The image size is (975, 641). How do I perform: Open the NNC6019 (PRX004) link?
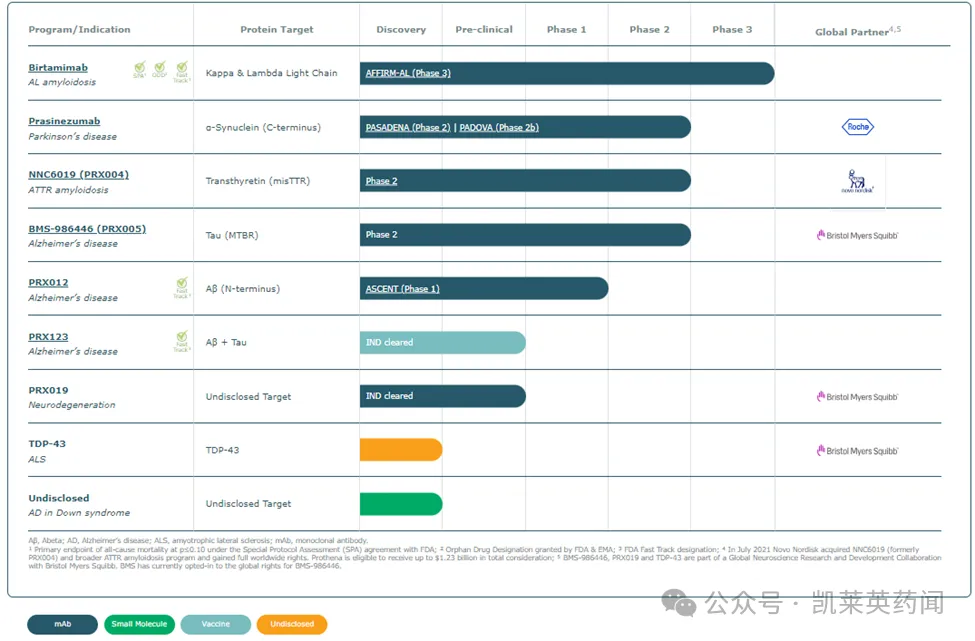tap(78, 175)
